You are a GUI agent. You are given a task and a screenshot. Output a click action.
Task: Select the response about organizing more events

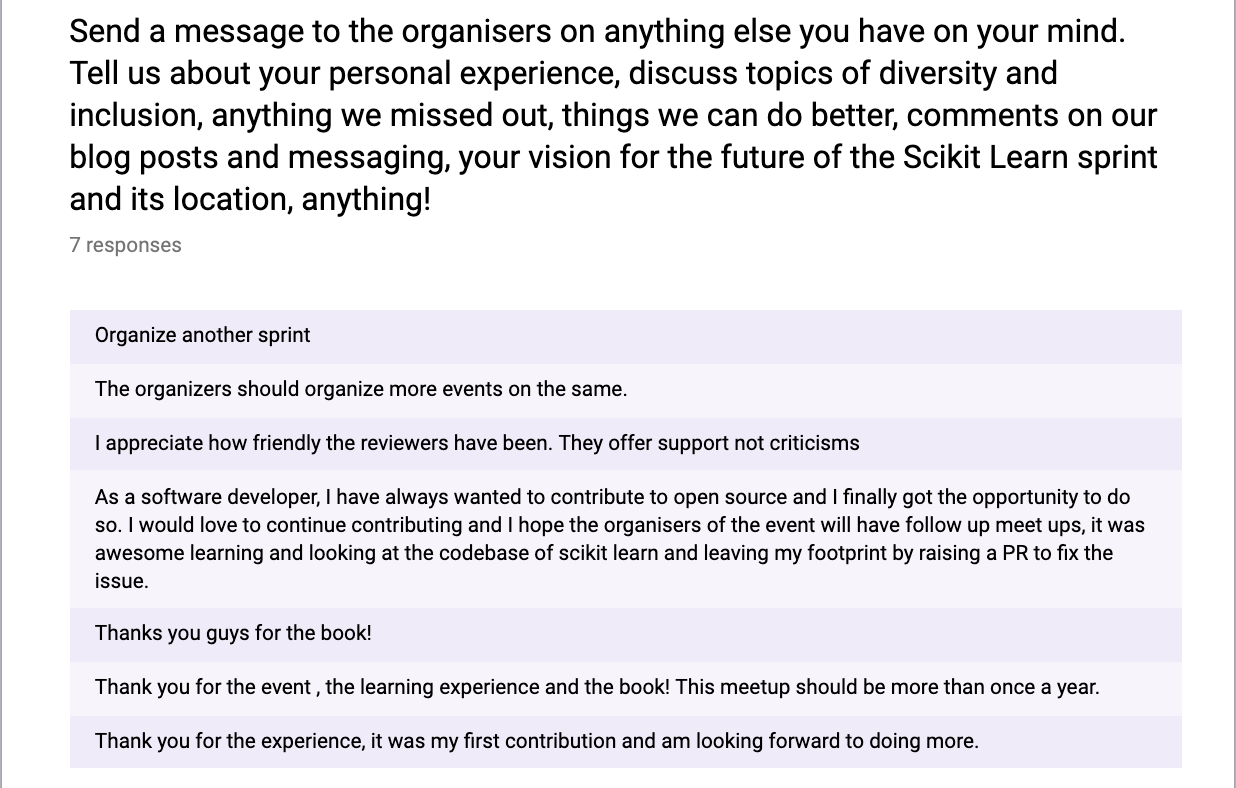click(x=625, y=390)
